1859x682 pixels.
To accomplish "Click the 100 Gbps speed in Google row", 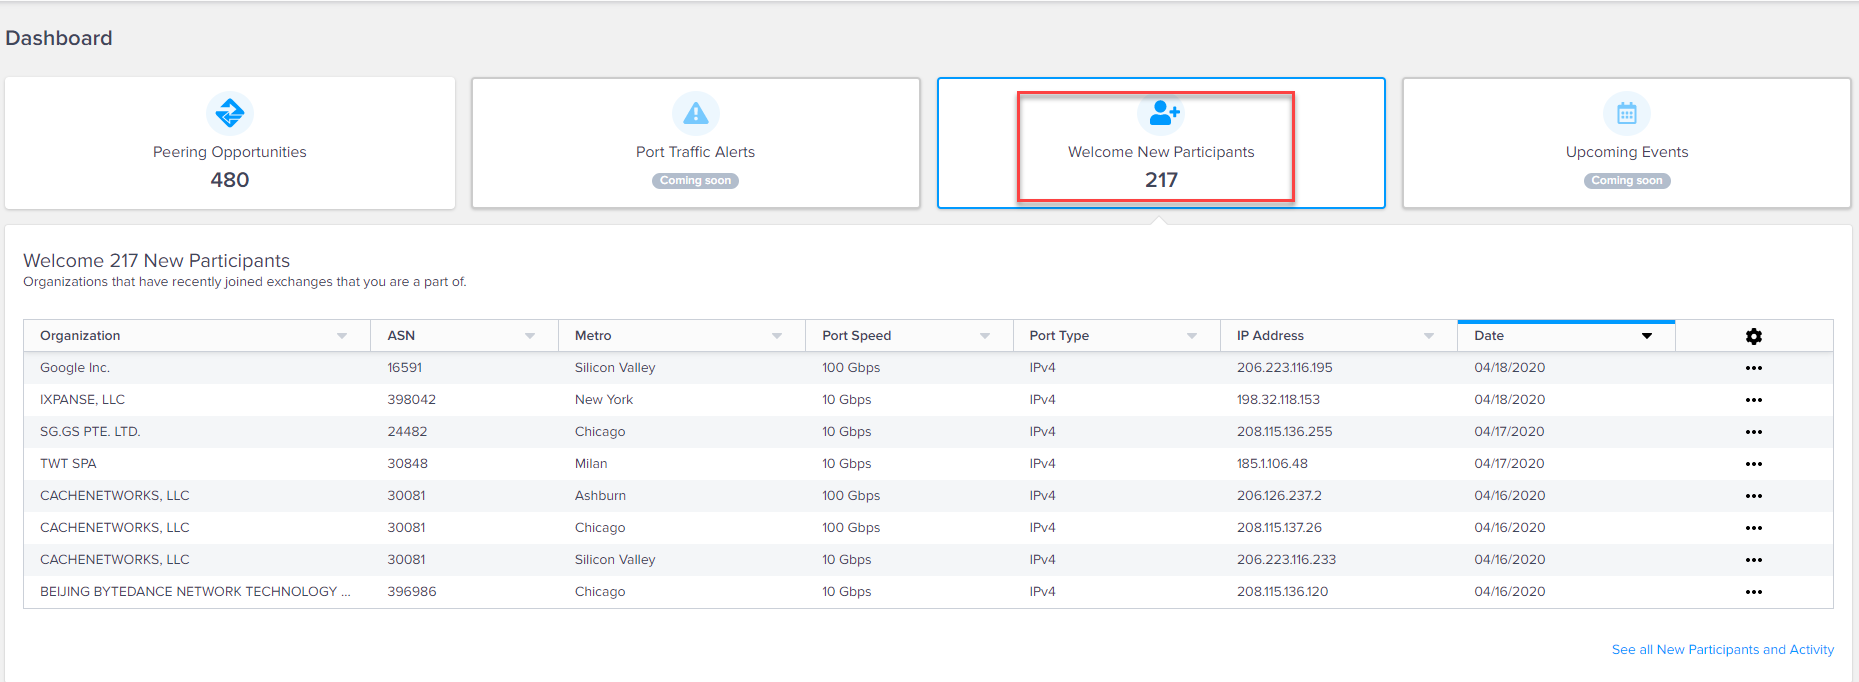I will [851, 368].
